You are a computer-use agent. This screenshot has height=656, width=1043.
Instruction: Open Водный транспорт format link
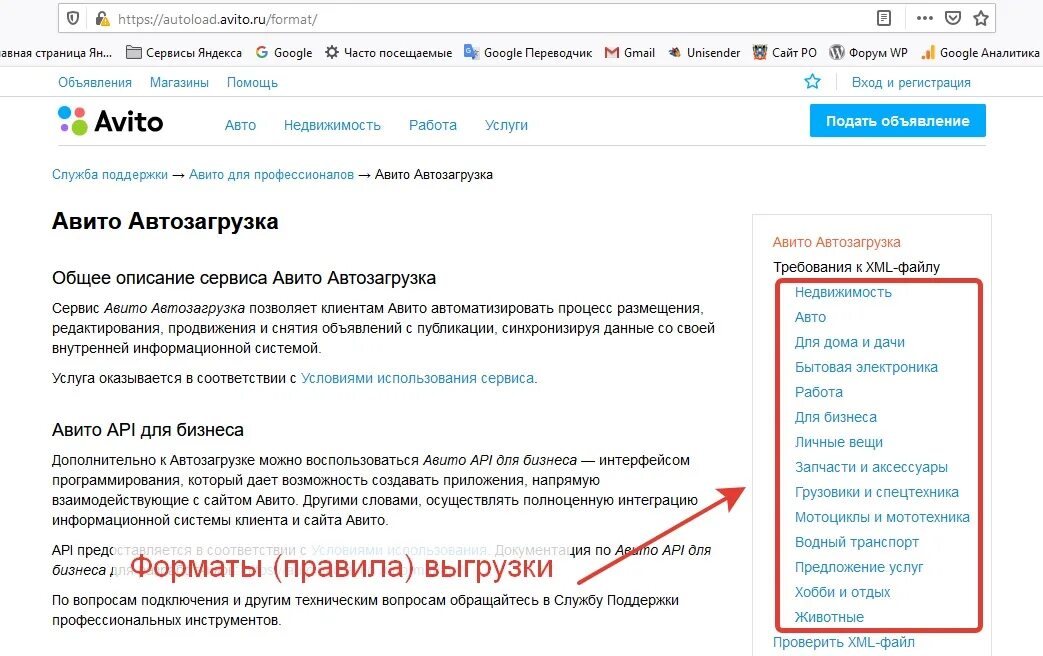click(857, 542)
